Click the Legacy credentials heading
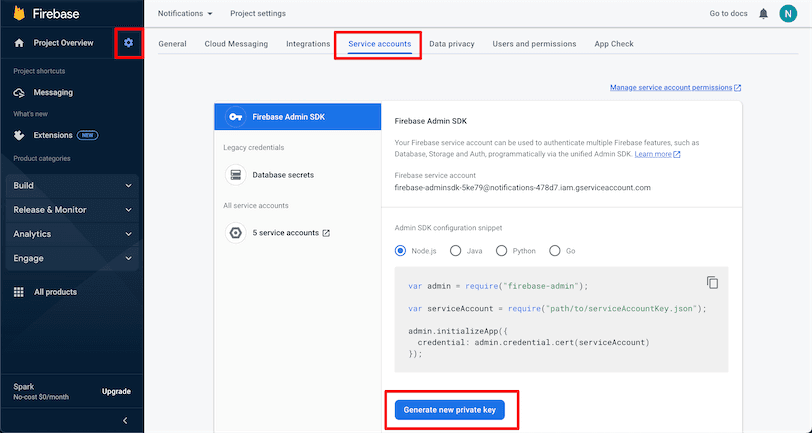The width and height of the screenshot is (812, 433). pos(254,148)
